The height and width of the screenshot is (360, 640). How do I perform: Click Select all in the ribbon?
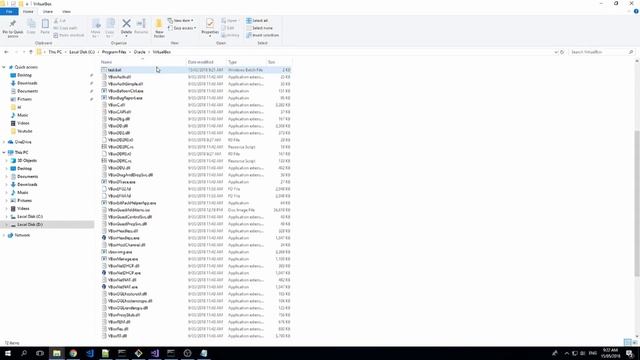pos(257,20)
